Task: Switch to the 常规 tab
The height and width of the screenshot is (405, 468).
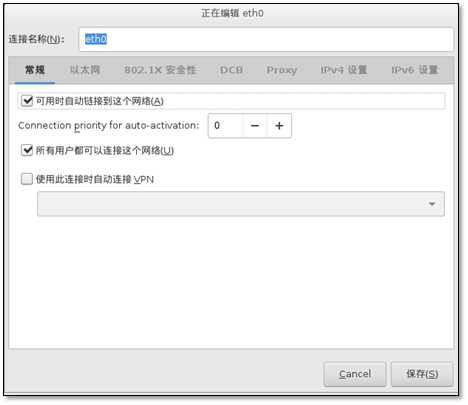Action: (35, 70)
